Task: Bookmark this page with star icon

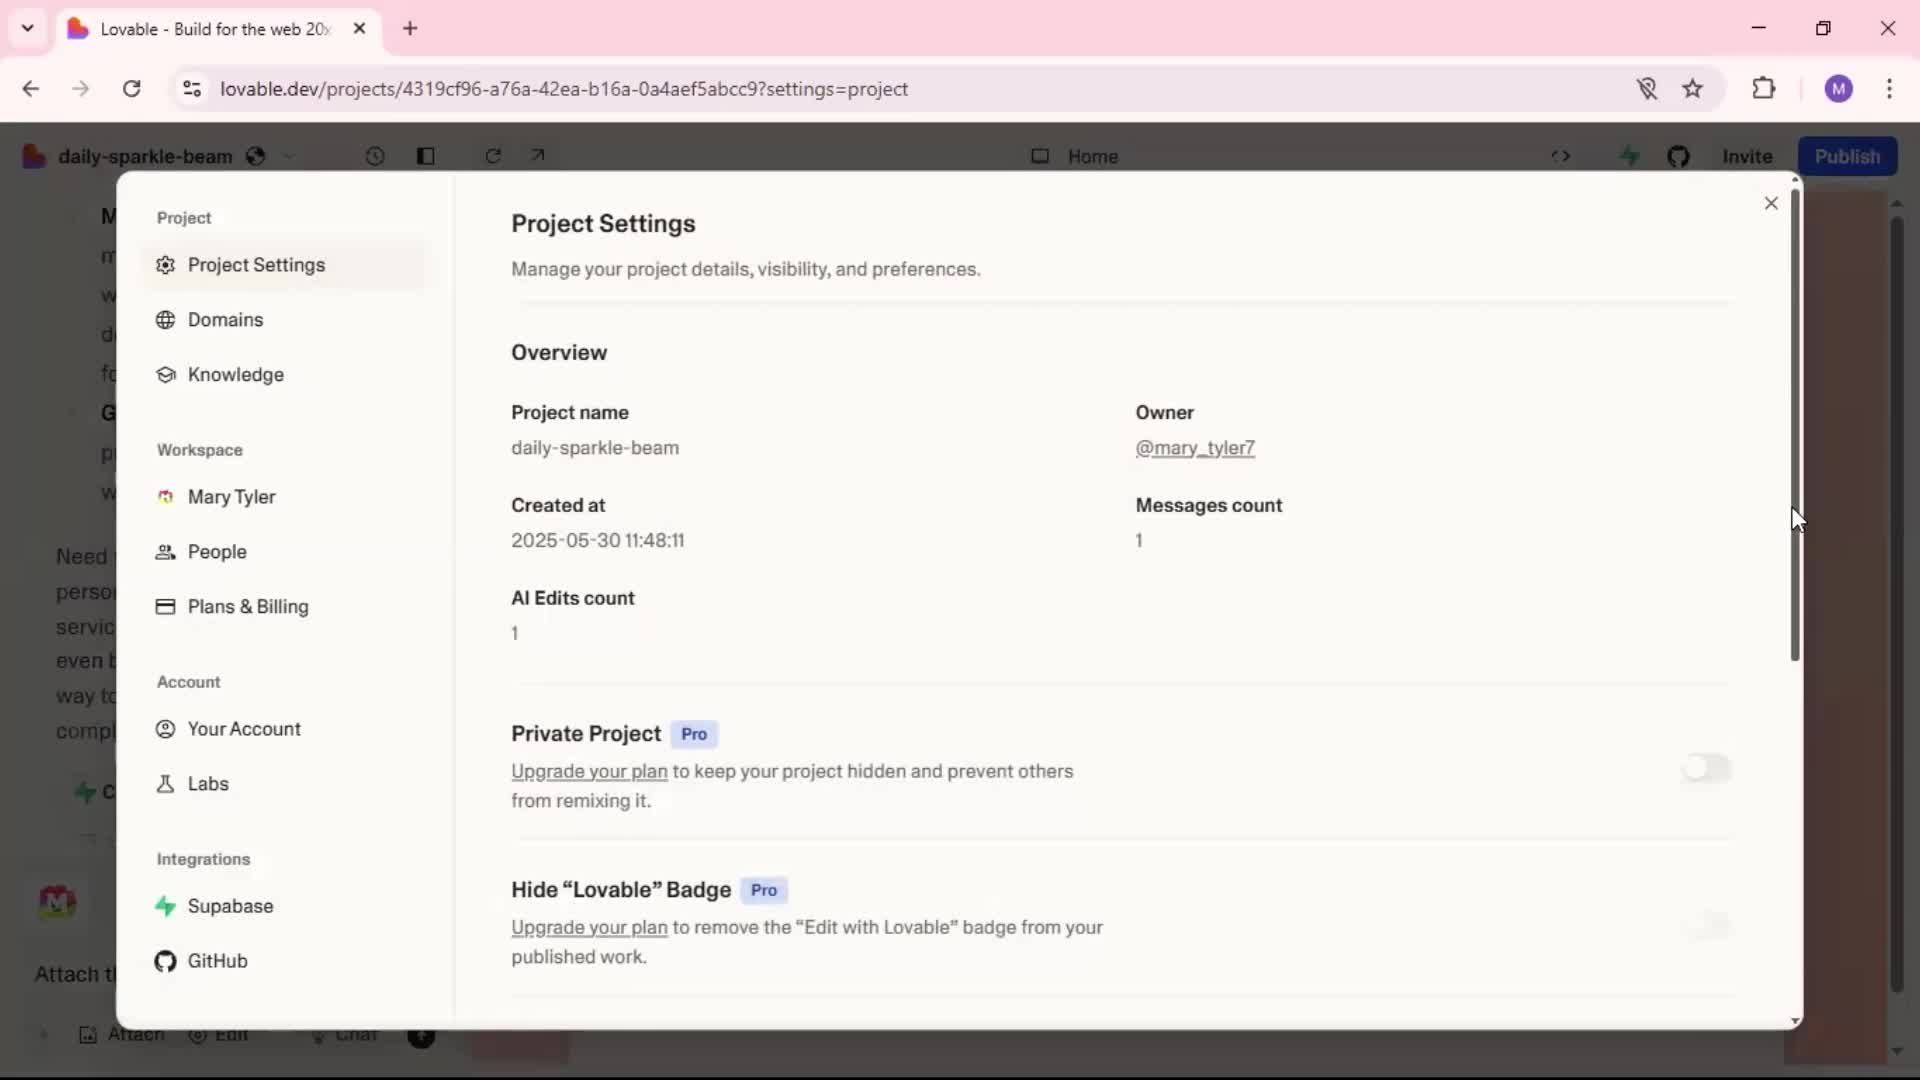Action: click(x=1692, y=88)
